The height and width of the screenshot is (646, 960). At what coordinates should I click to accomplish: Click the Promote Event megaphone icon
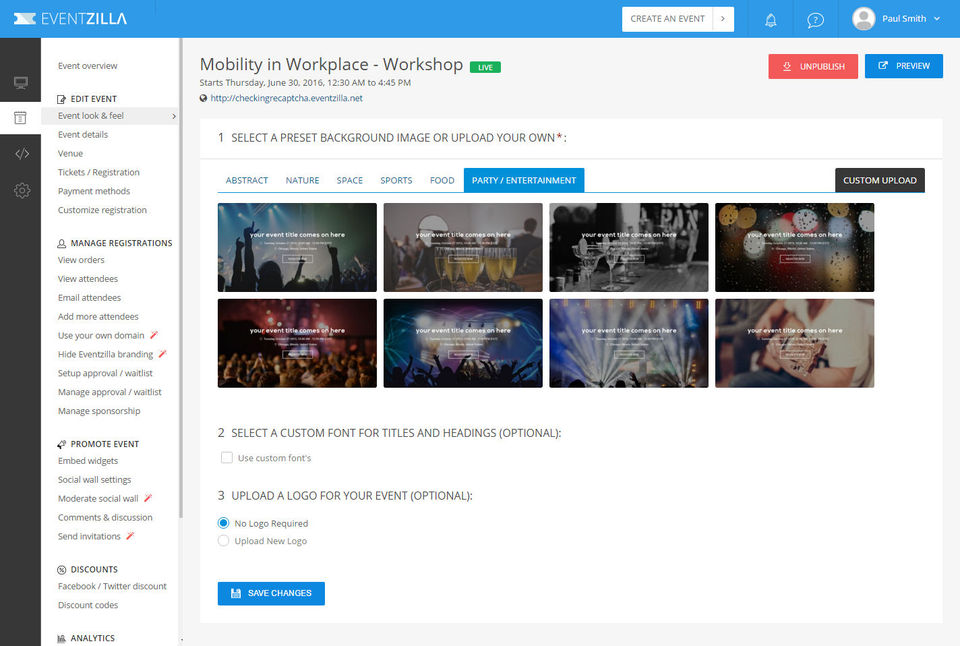click(x=61, y=444)
